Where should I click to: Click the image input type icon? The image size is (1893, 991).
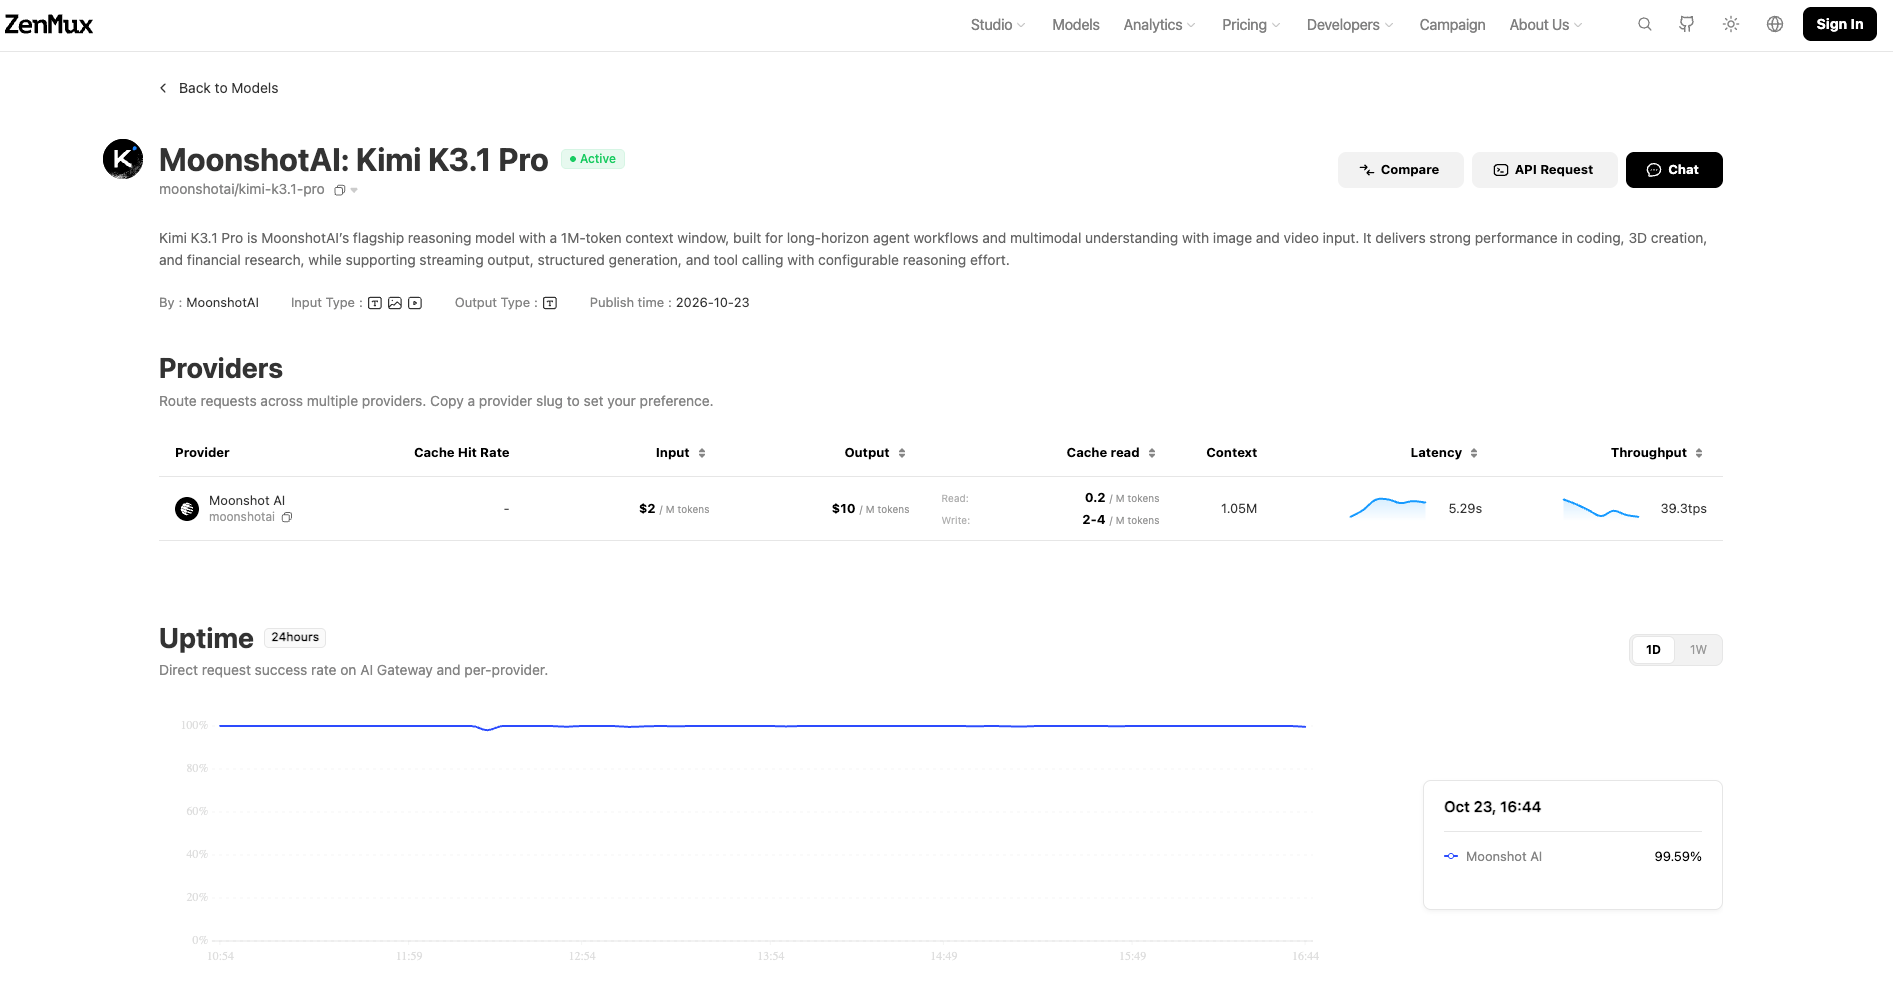pos(395,303)
